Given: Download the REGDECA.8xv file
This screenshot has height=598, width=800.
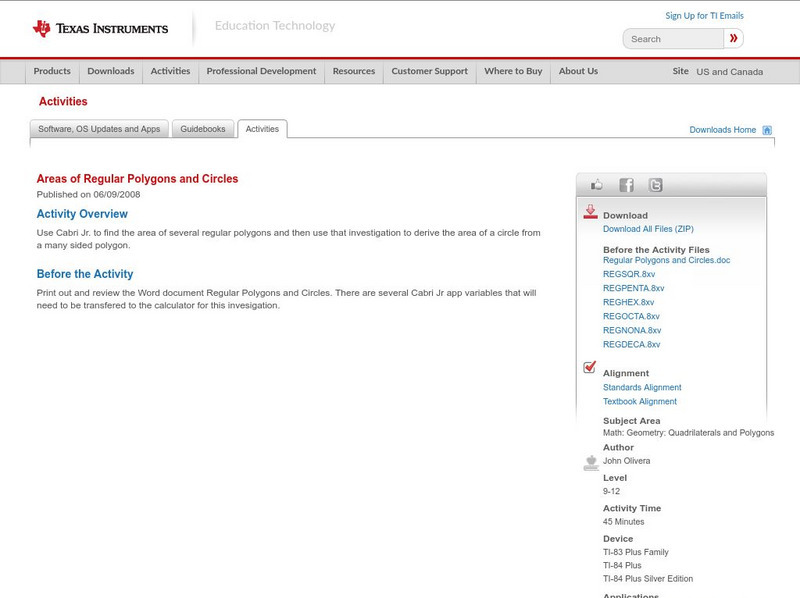Looking at the screenshot, I should point(632,344).
